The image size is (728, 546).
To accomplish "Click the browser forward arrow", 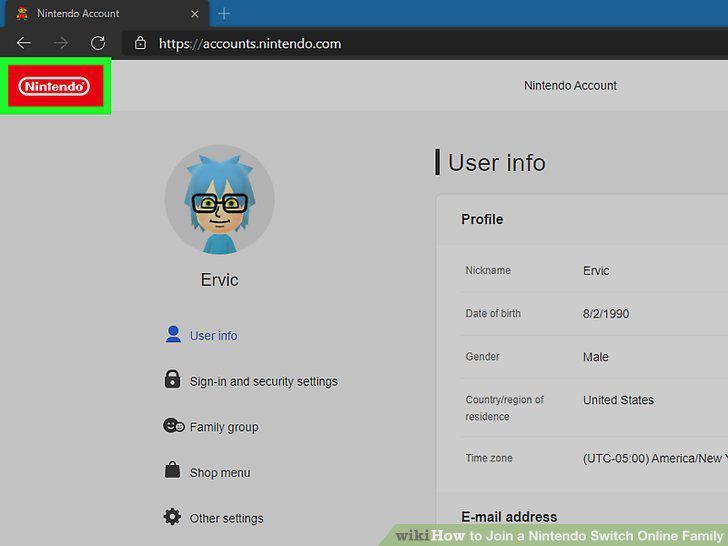I will coord(61,43).
